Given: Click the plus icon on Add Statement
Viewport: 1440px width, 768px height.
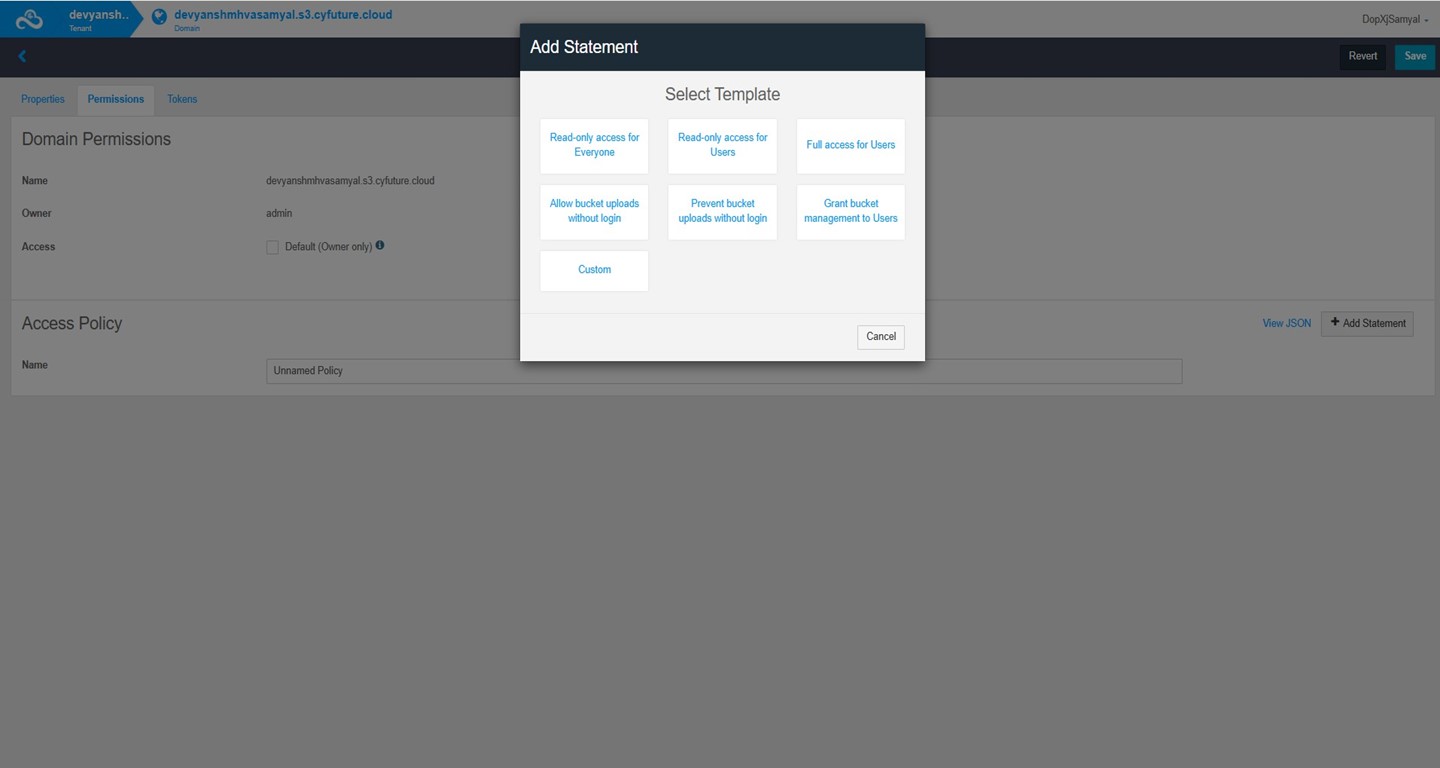Looking at the screenshot, I should point(1337,322).
